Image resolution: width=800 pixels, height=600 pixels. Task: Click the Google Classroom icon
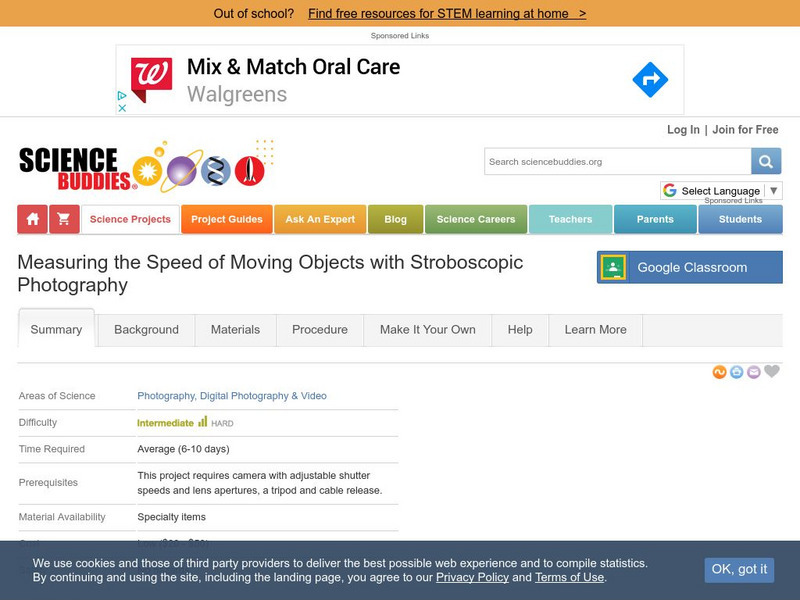click(613, 267)
